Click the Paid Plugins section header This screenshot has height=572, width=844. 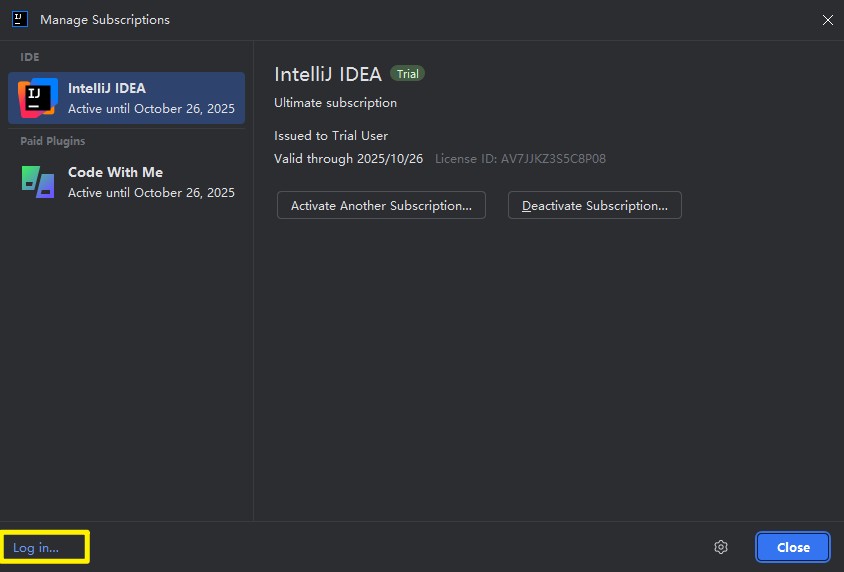tap(53, 141)
